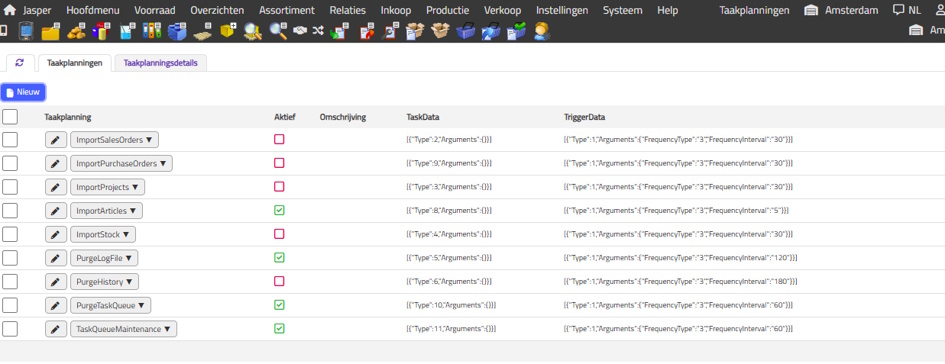The image size is (945, 364).
Task: Toggle Aktief checkbox for ImportStock
Action: 279,234
